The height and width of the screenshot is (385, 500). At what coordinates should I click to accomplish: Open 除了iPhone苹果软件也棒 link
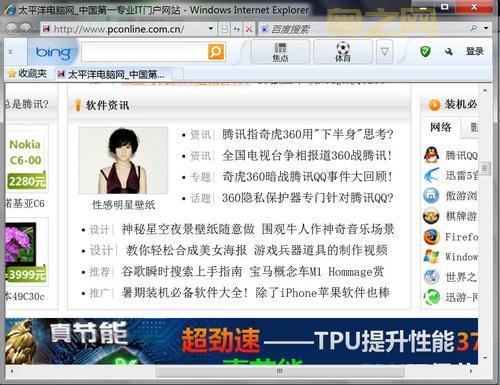pos(323,293)
